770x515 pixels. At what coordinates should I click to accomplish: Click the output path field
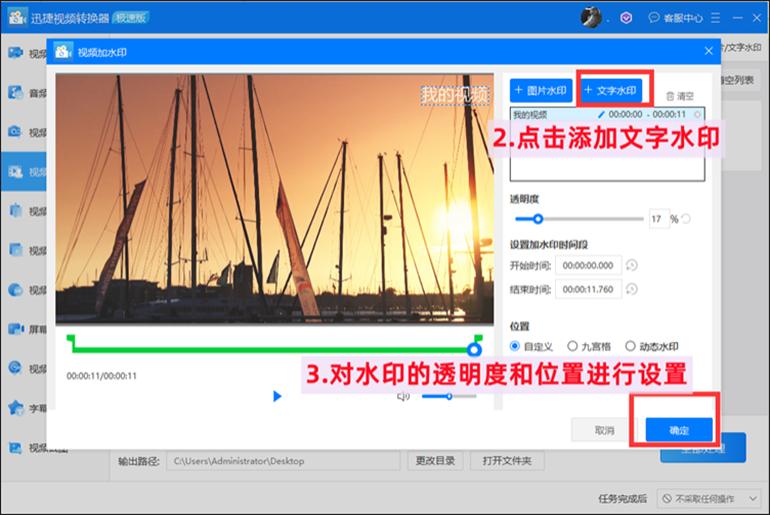click(283, 461)
